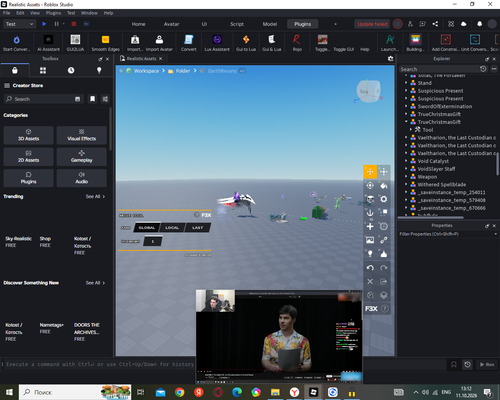Screen dimensions: 500x400
Task: Select the F3X Weld link tool
Action: tap(384, 240)
